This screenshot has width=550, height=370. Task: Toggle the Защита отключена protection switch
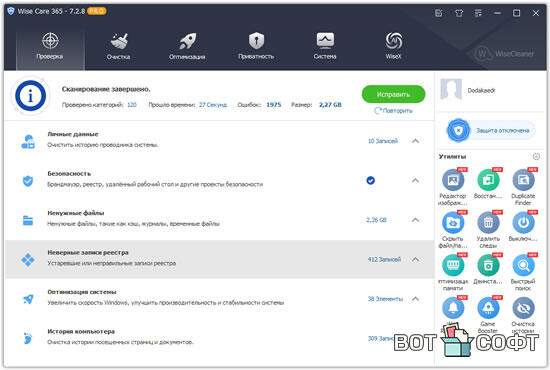(491, 130)
